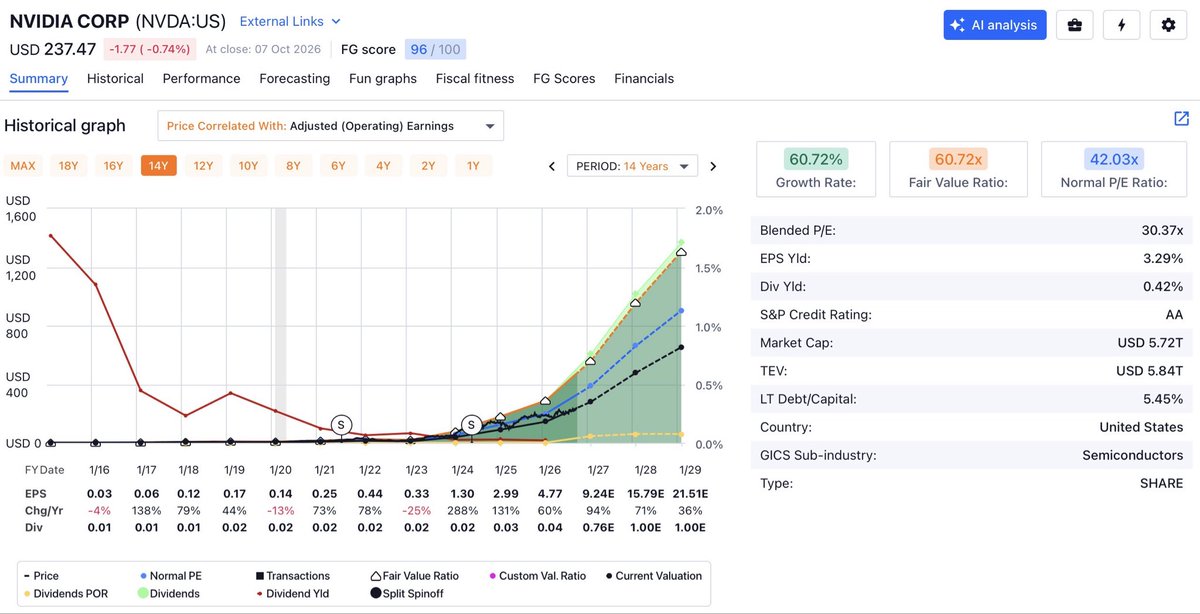This screenshot has height=614, width=1200.
Task: View the FG Scores tab
Action: click(x=564, y=79)
